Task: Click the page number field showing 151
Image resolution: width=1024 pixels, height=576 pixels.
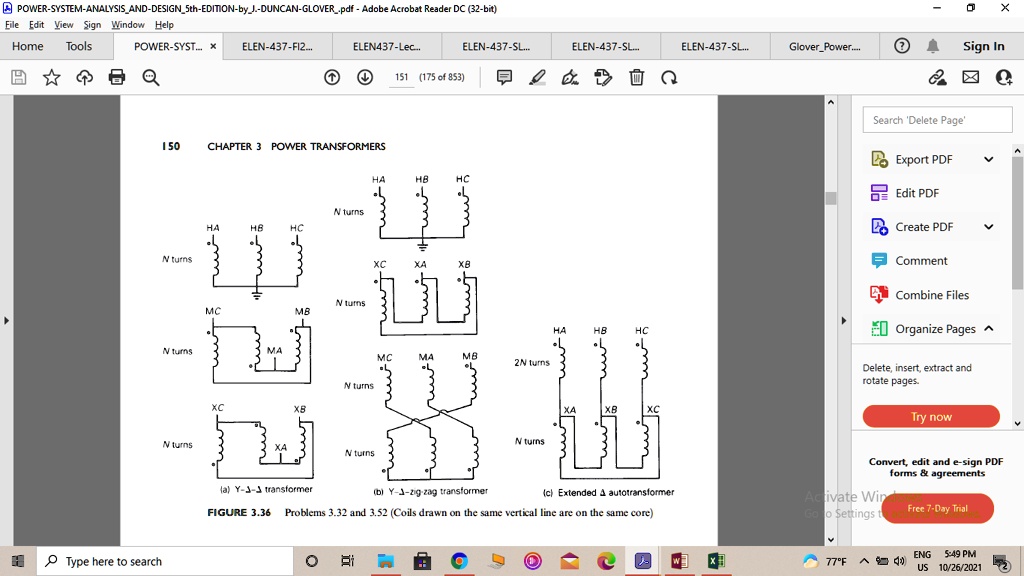Action: [x=401, y=77]
